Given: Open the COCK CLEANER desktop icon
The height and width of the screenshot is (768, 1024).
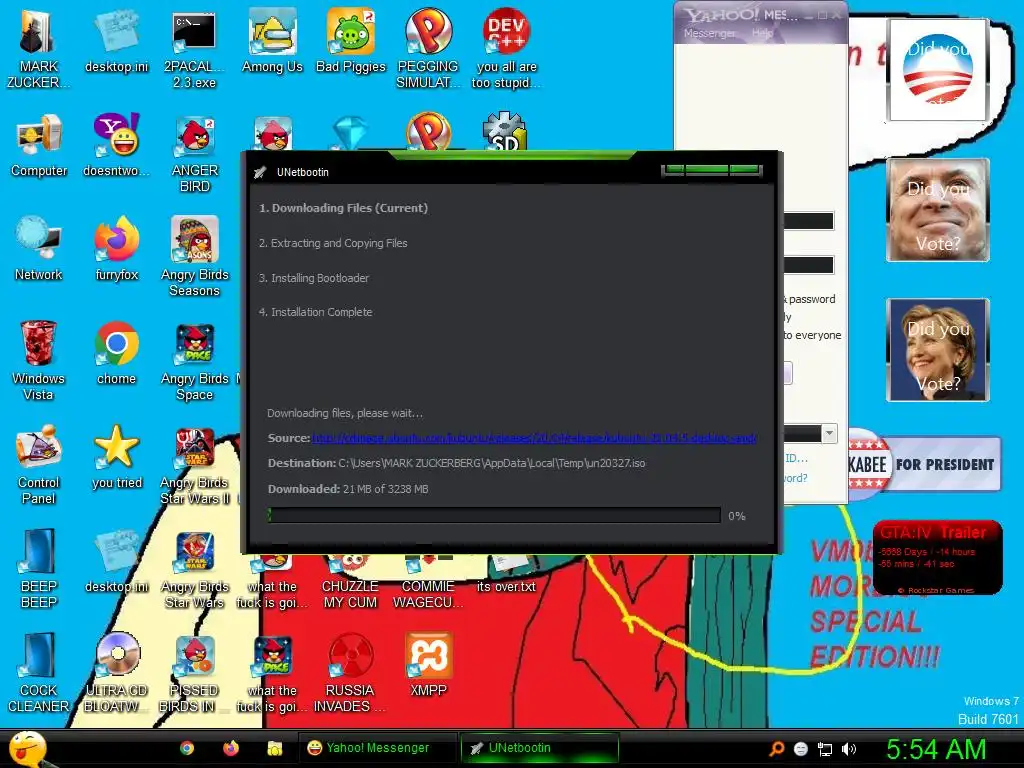Looking at the screenshot, I should click(x=39, y=673).
